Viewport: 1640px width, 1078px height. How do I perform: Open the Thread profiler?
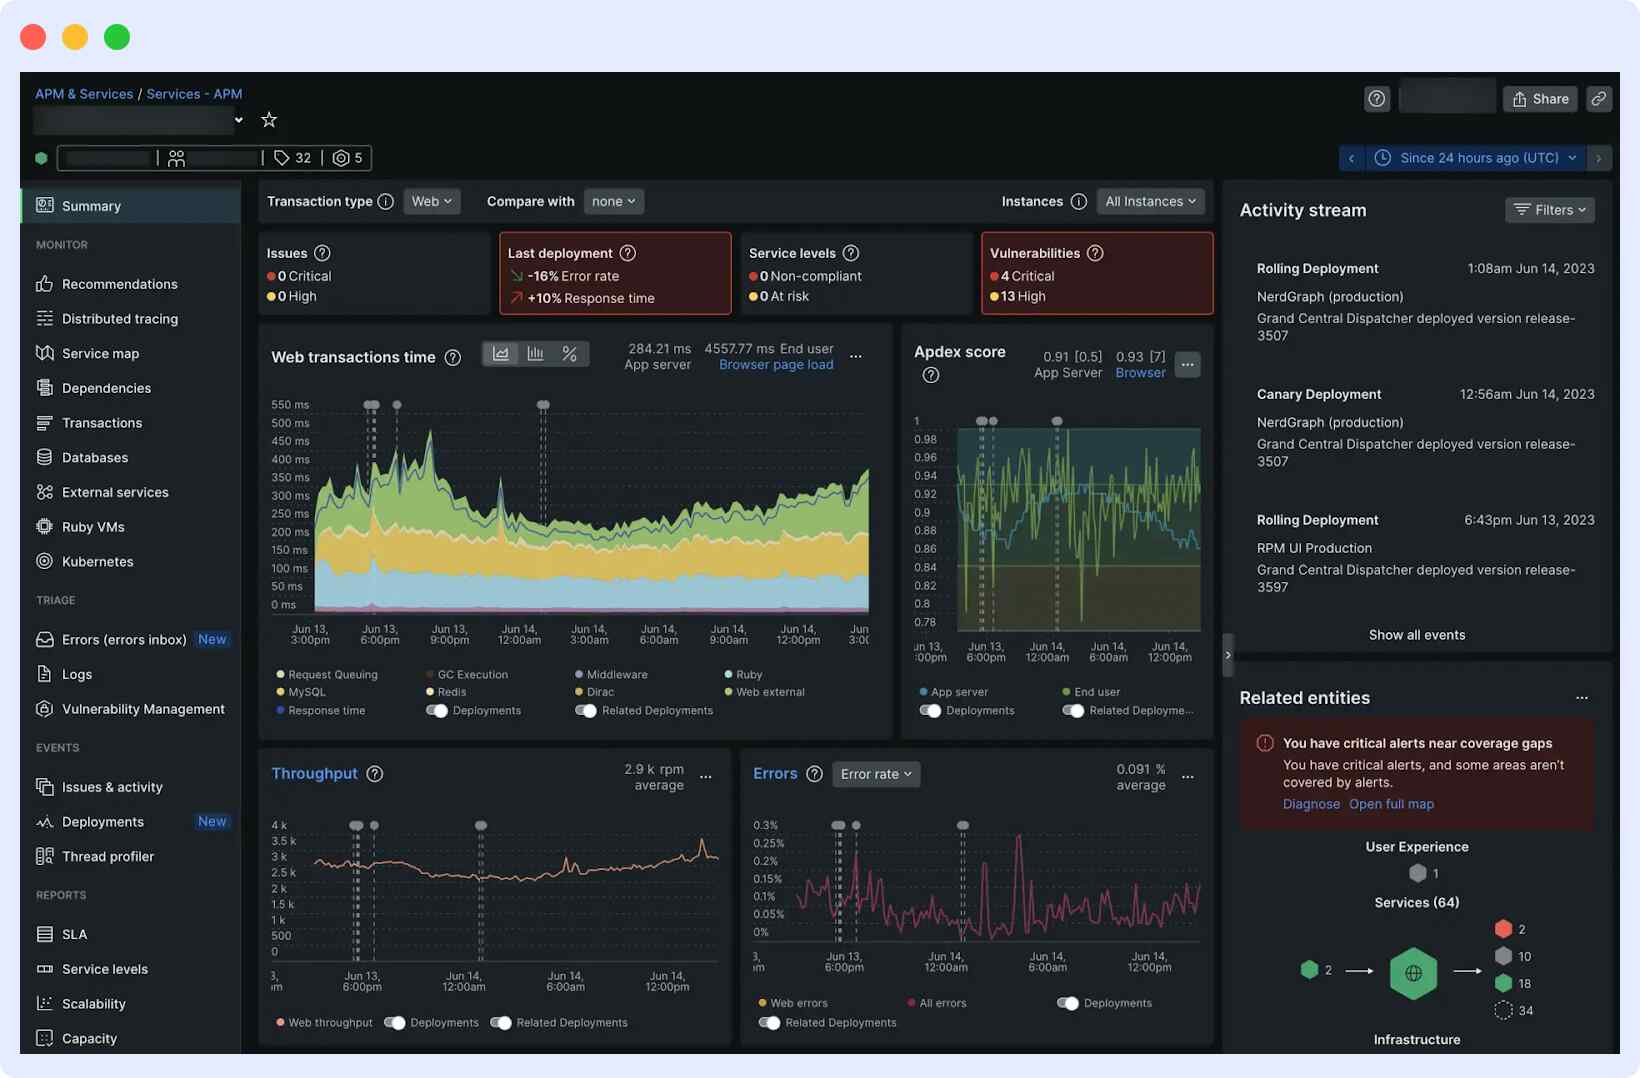point(106,856)
